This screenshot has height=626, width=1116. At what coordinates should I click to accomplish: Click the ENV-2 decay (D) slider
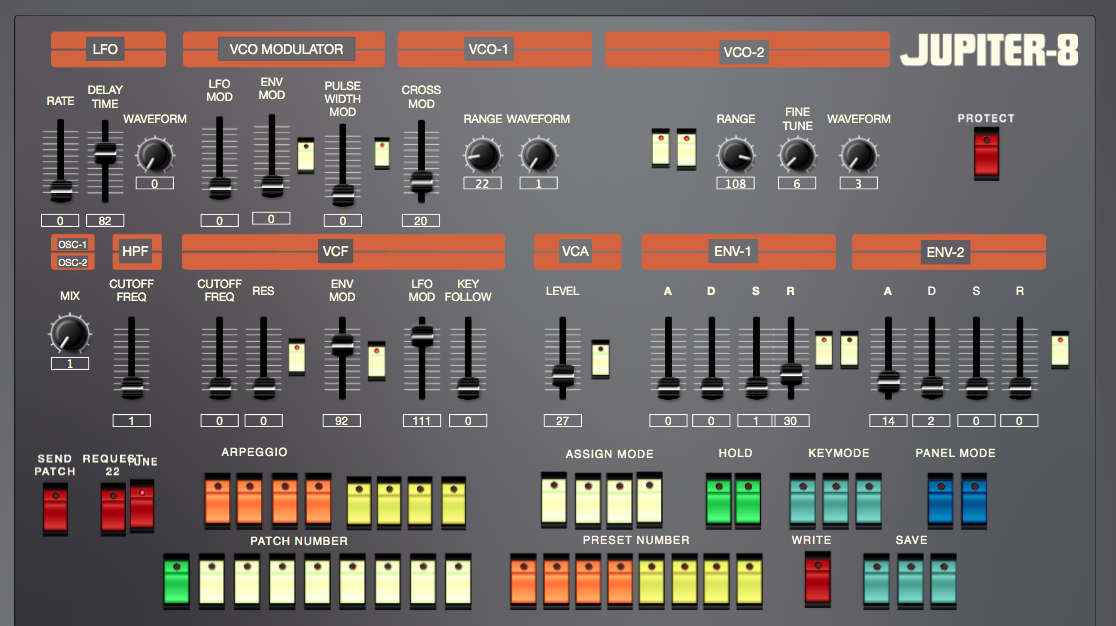click(x=932, y=358)
